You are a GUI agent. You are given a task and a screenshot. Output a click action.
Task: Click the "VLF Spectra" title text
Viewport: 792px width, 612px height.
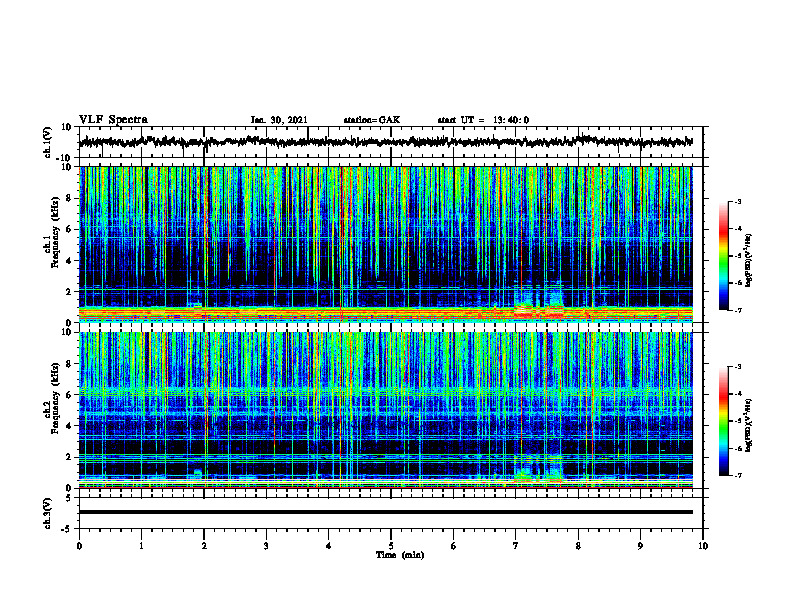point(113,120)
